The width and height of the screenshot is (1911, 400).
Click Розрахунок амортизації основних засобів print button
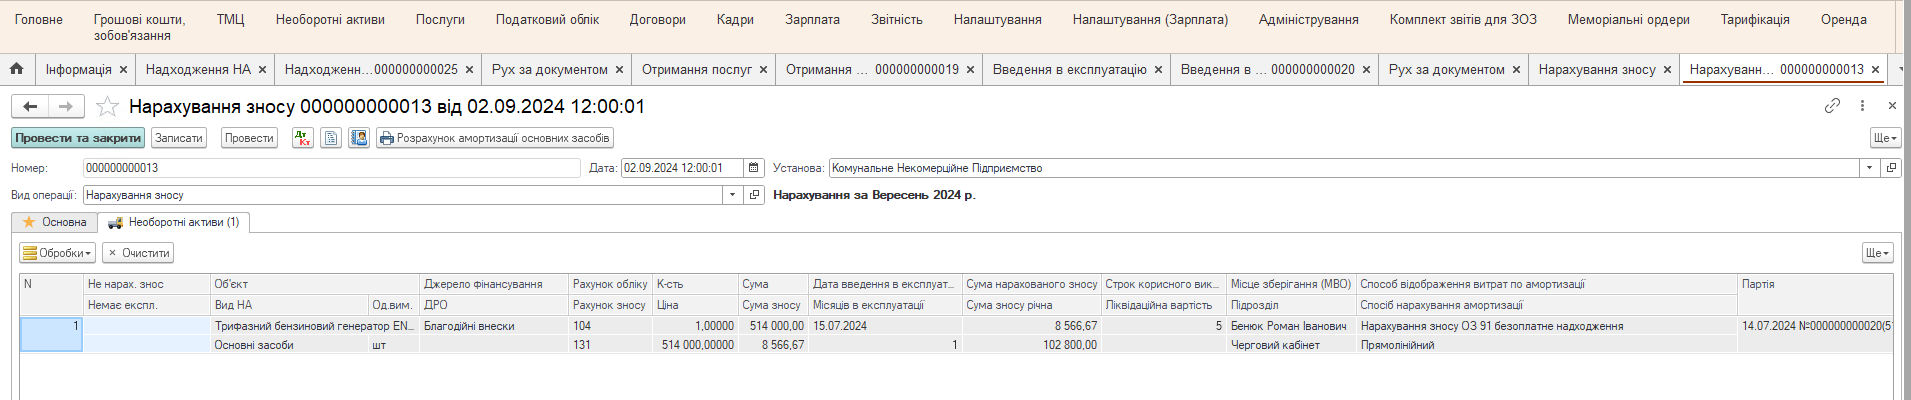[x=495, y=138]
